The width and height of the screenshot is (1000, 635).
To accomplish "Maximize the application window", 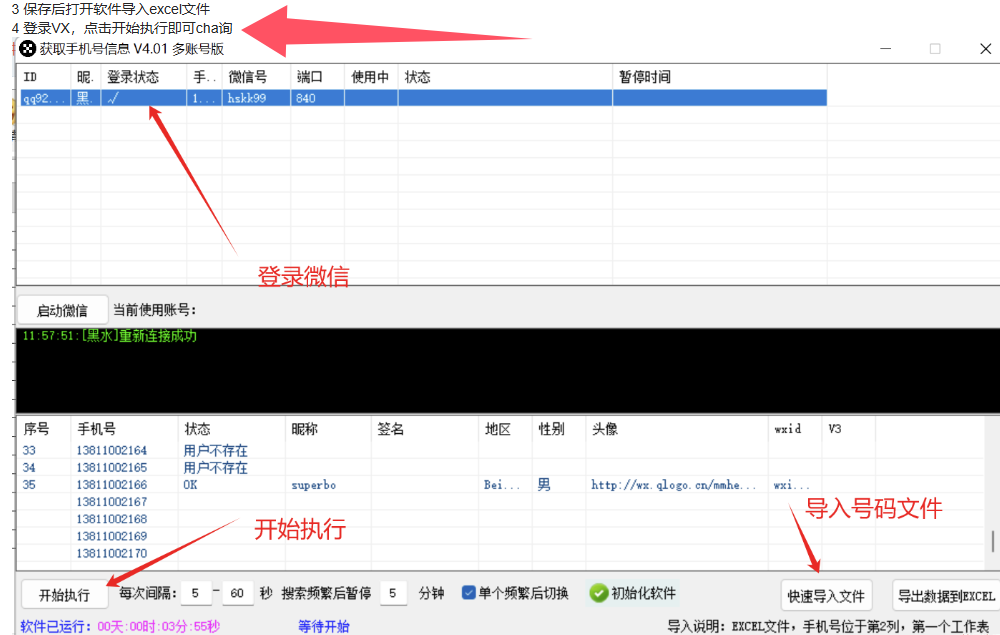I will pyautogui.click(x=935, y=48).
